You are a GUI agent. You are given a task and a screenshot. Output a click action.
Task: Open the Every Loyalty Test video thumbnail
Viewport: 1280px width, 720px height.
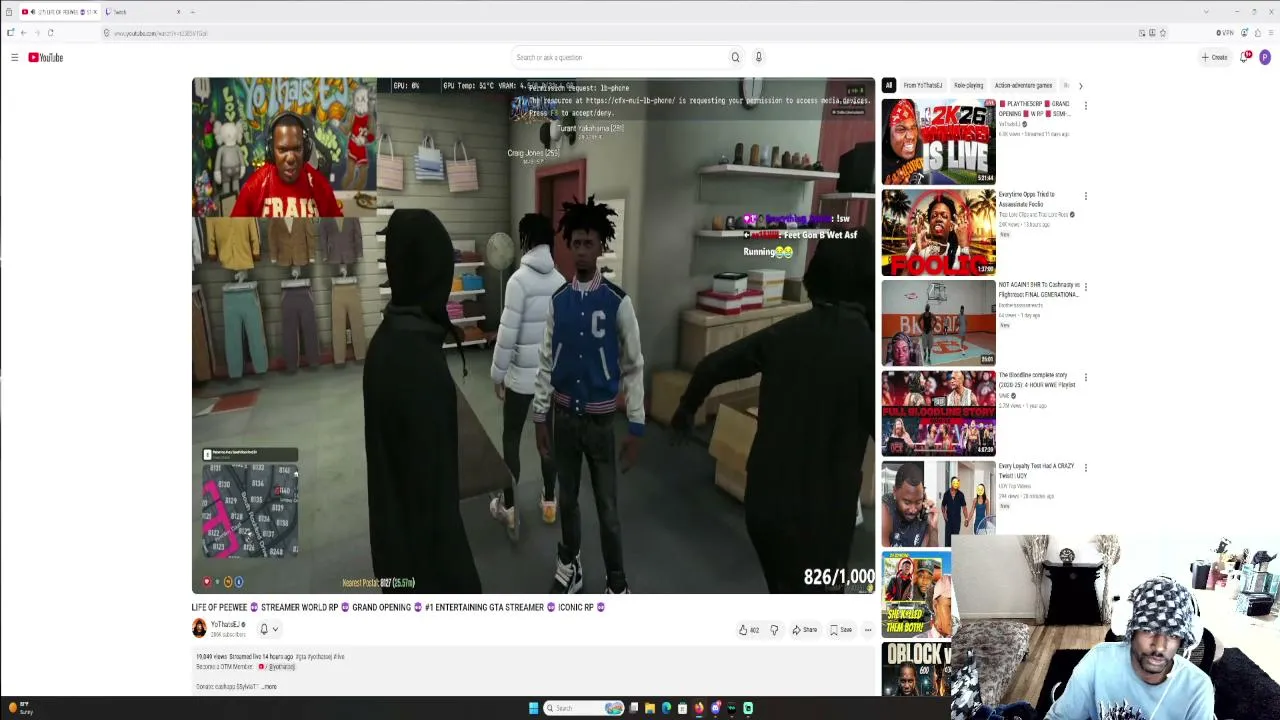tap(938, 503)
